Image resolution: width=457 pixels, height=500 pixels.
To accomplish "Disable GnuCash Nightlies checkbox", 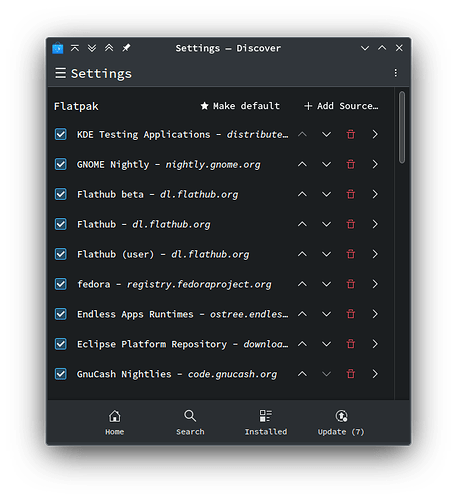I will 61,374.
